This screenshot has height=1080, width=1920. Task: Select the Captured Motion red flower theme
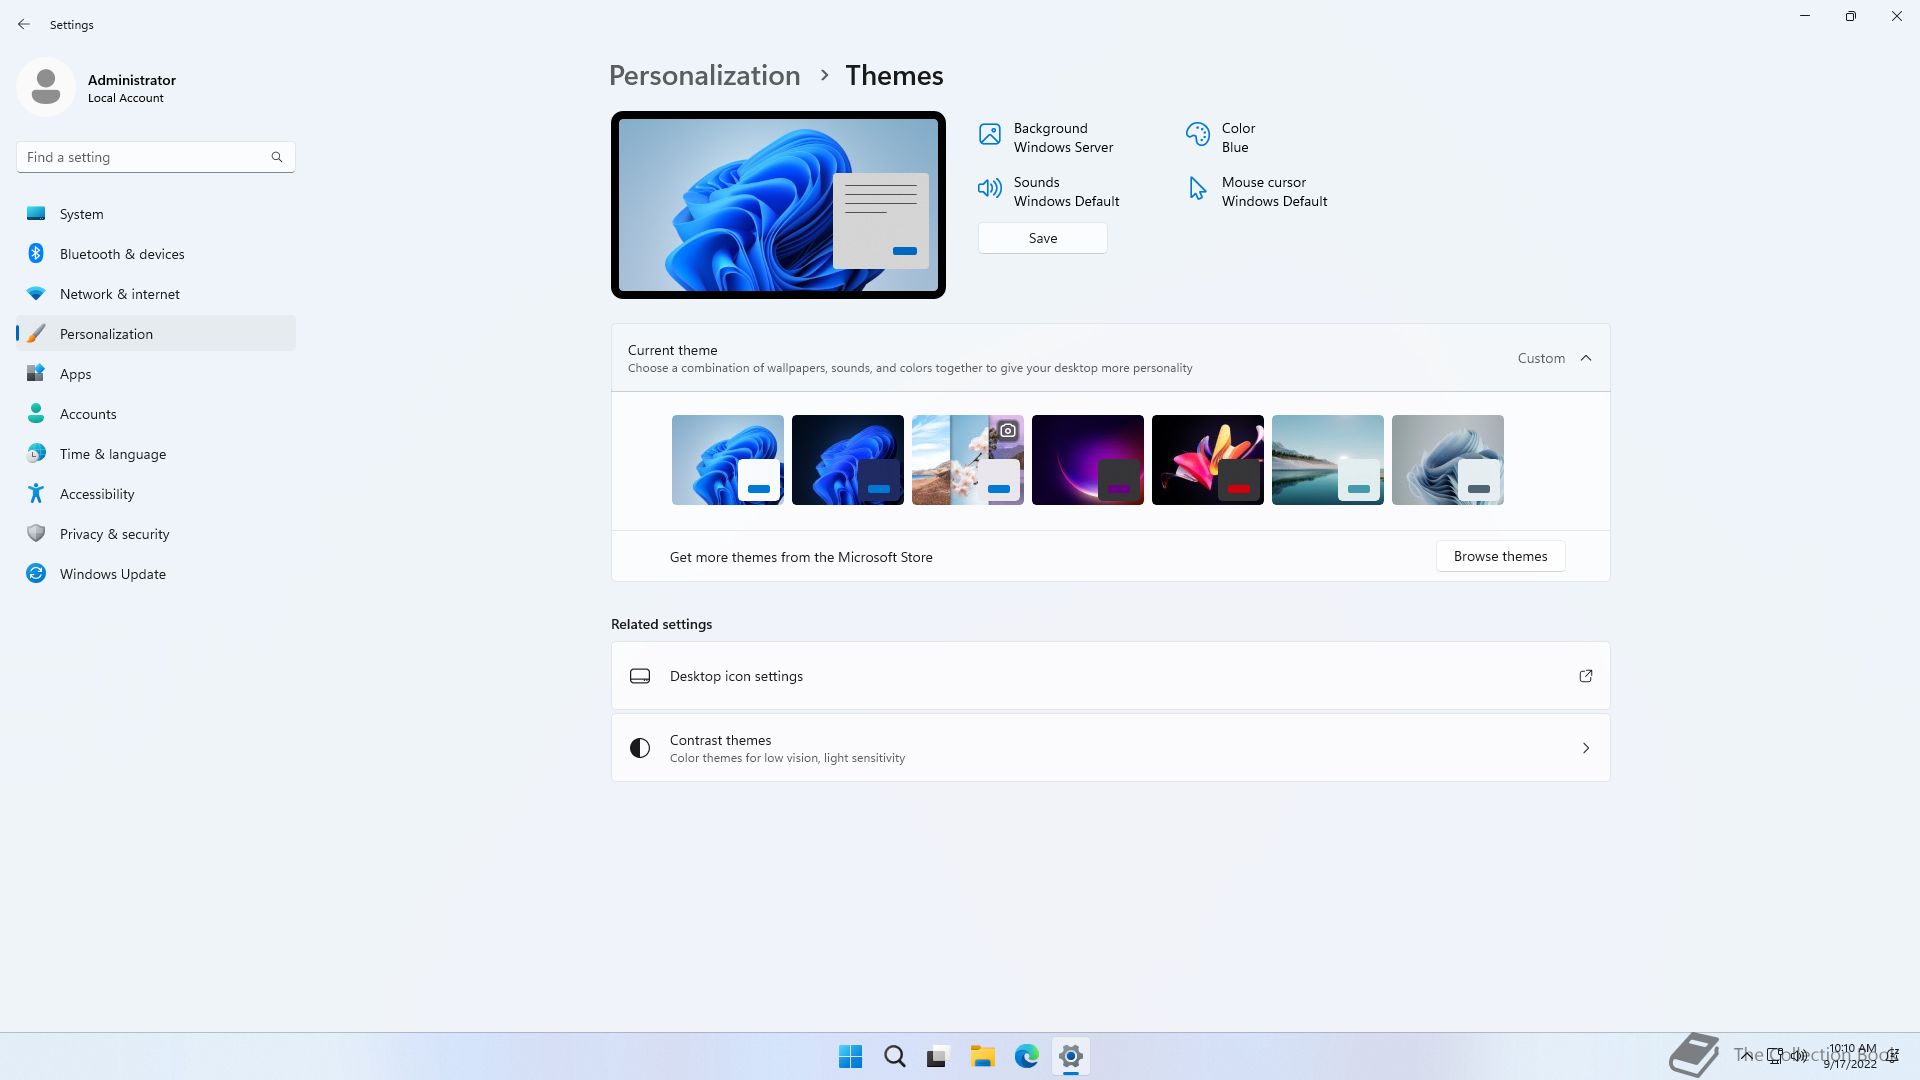(x=1208, y=460)
